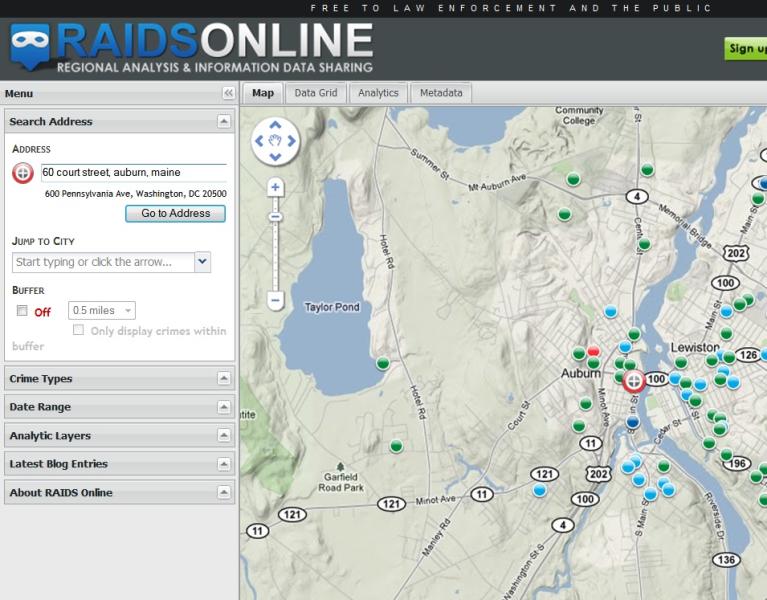Screen dimensions: 767x600
Task: Click route 136 shield on Riverside Dr
Action: tap(726, 559)
